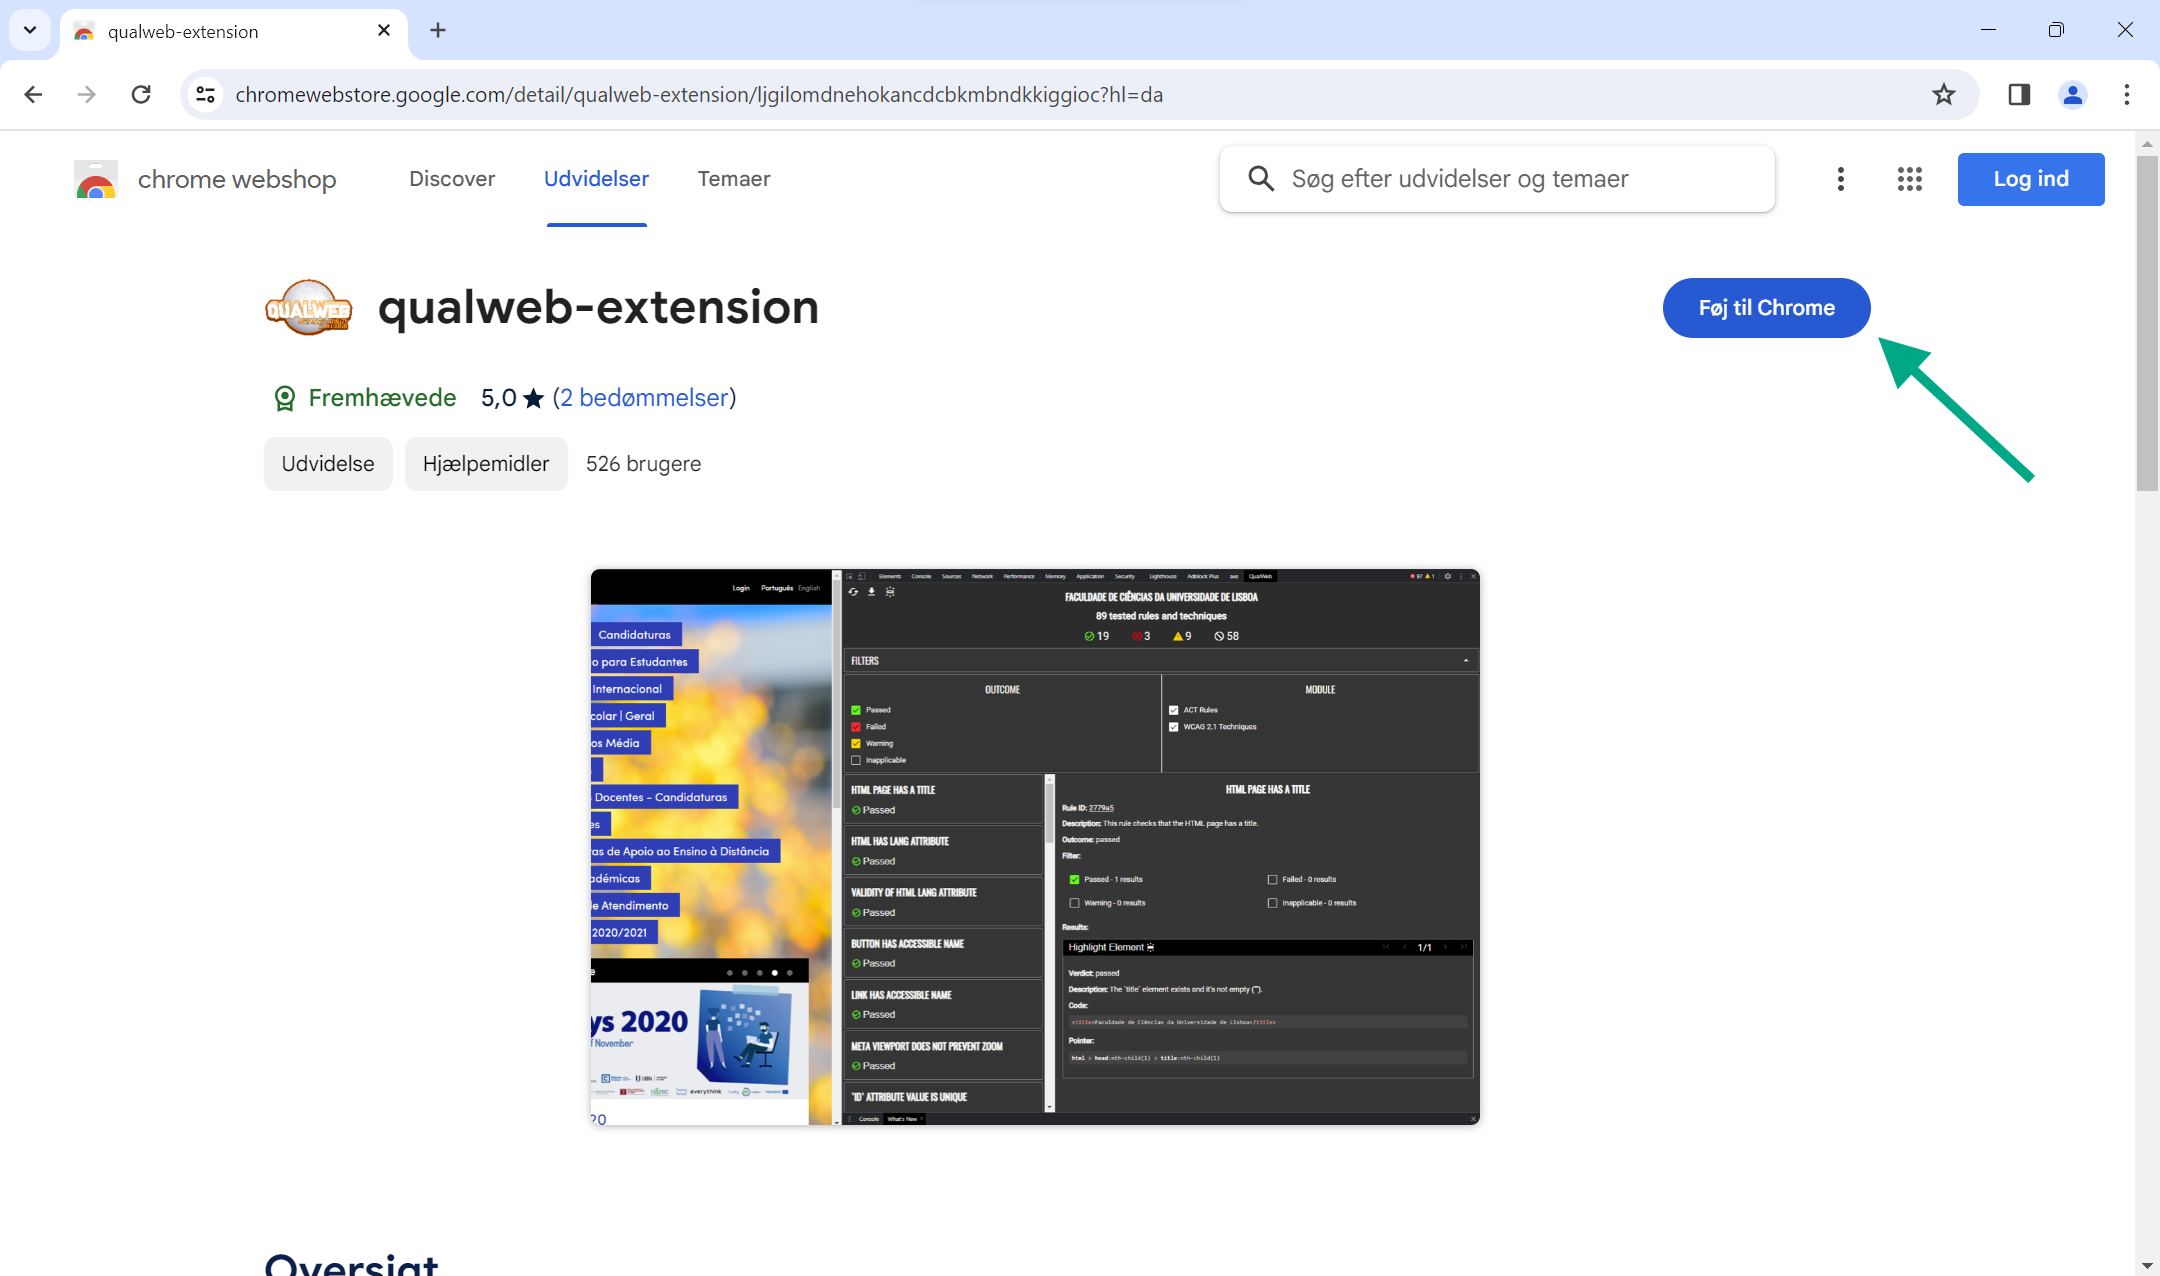
Task: Click Føj til Chrome button
Action: point(1766,308)
